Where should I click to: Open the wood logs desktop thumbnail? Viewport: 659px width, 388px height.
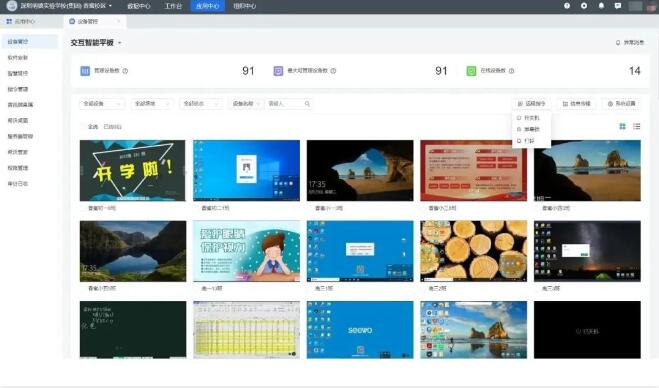click(x=473, y=251)
